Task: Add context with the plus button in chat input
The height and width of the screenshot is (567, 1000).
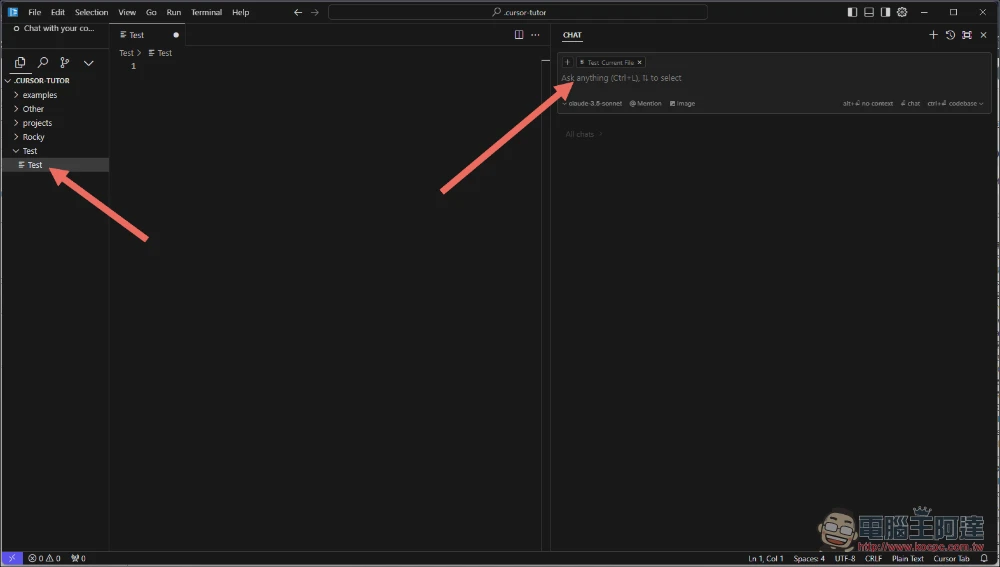Action: pyautogui.click(x=568, y=62)
